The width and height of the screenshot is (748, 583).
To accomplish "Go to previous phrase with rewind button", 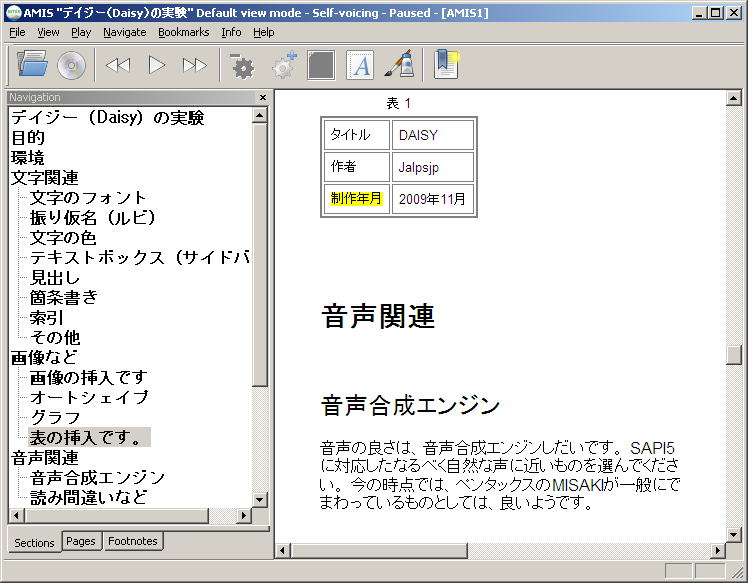I will click(x=117, y=65).
